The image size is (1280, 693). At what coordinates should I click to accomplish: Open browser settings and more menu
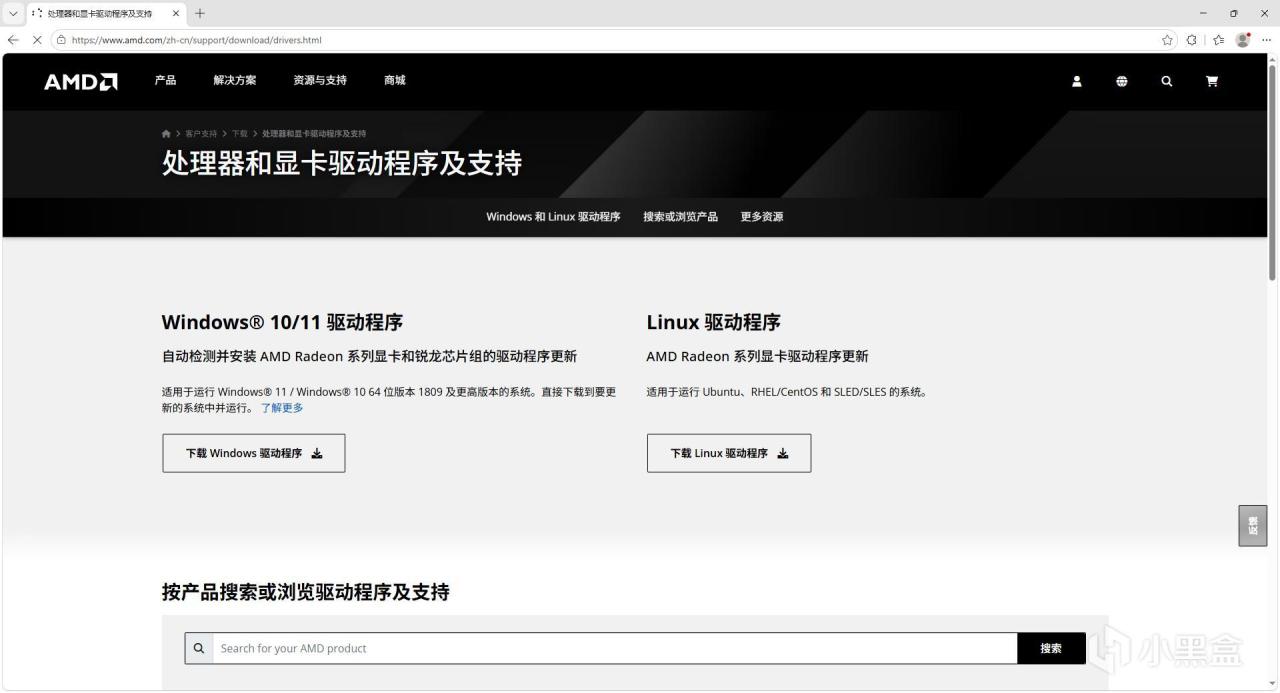[1267, 40]
